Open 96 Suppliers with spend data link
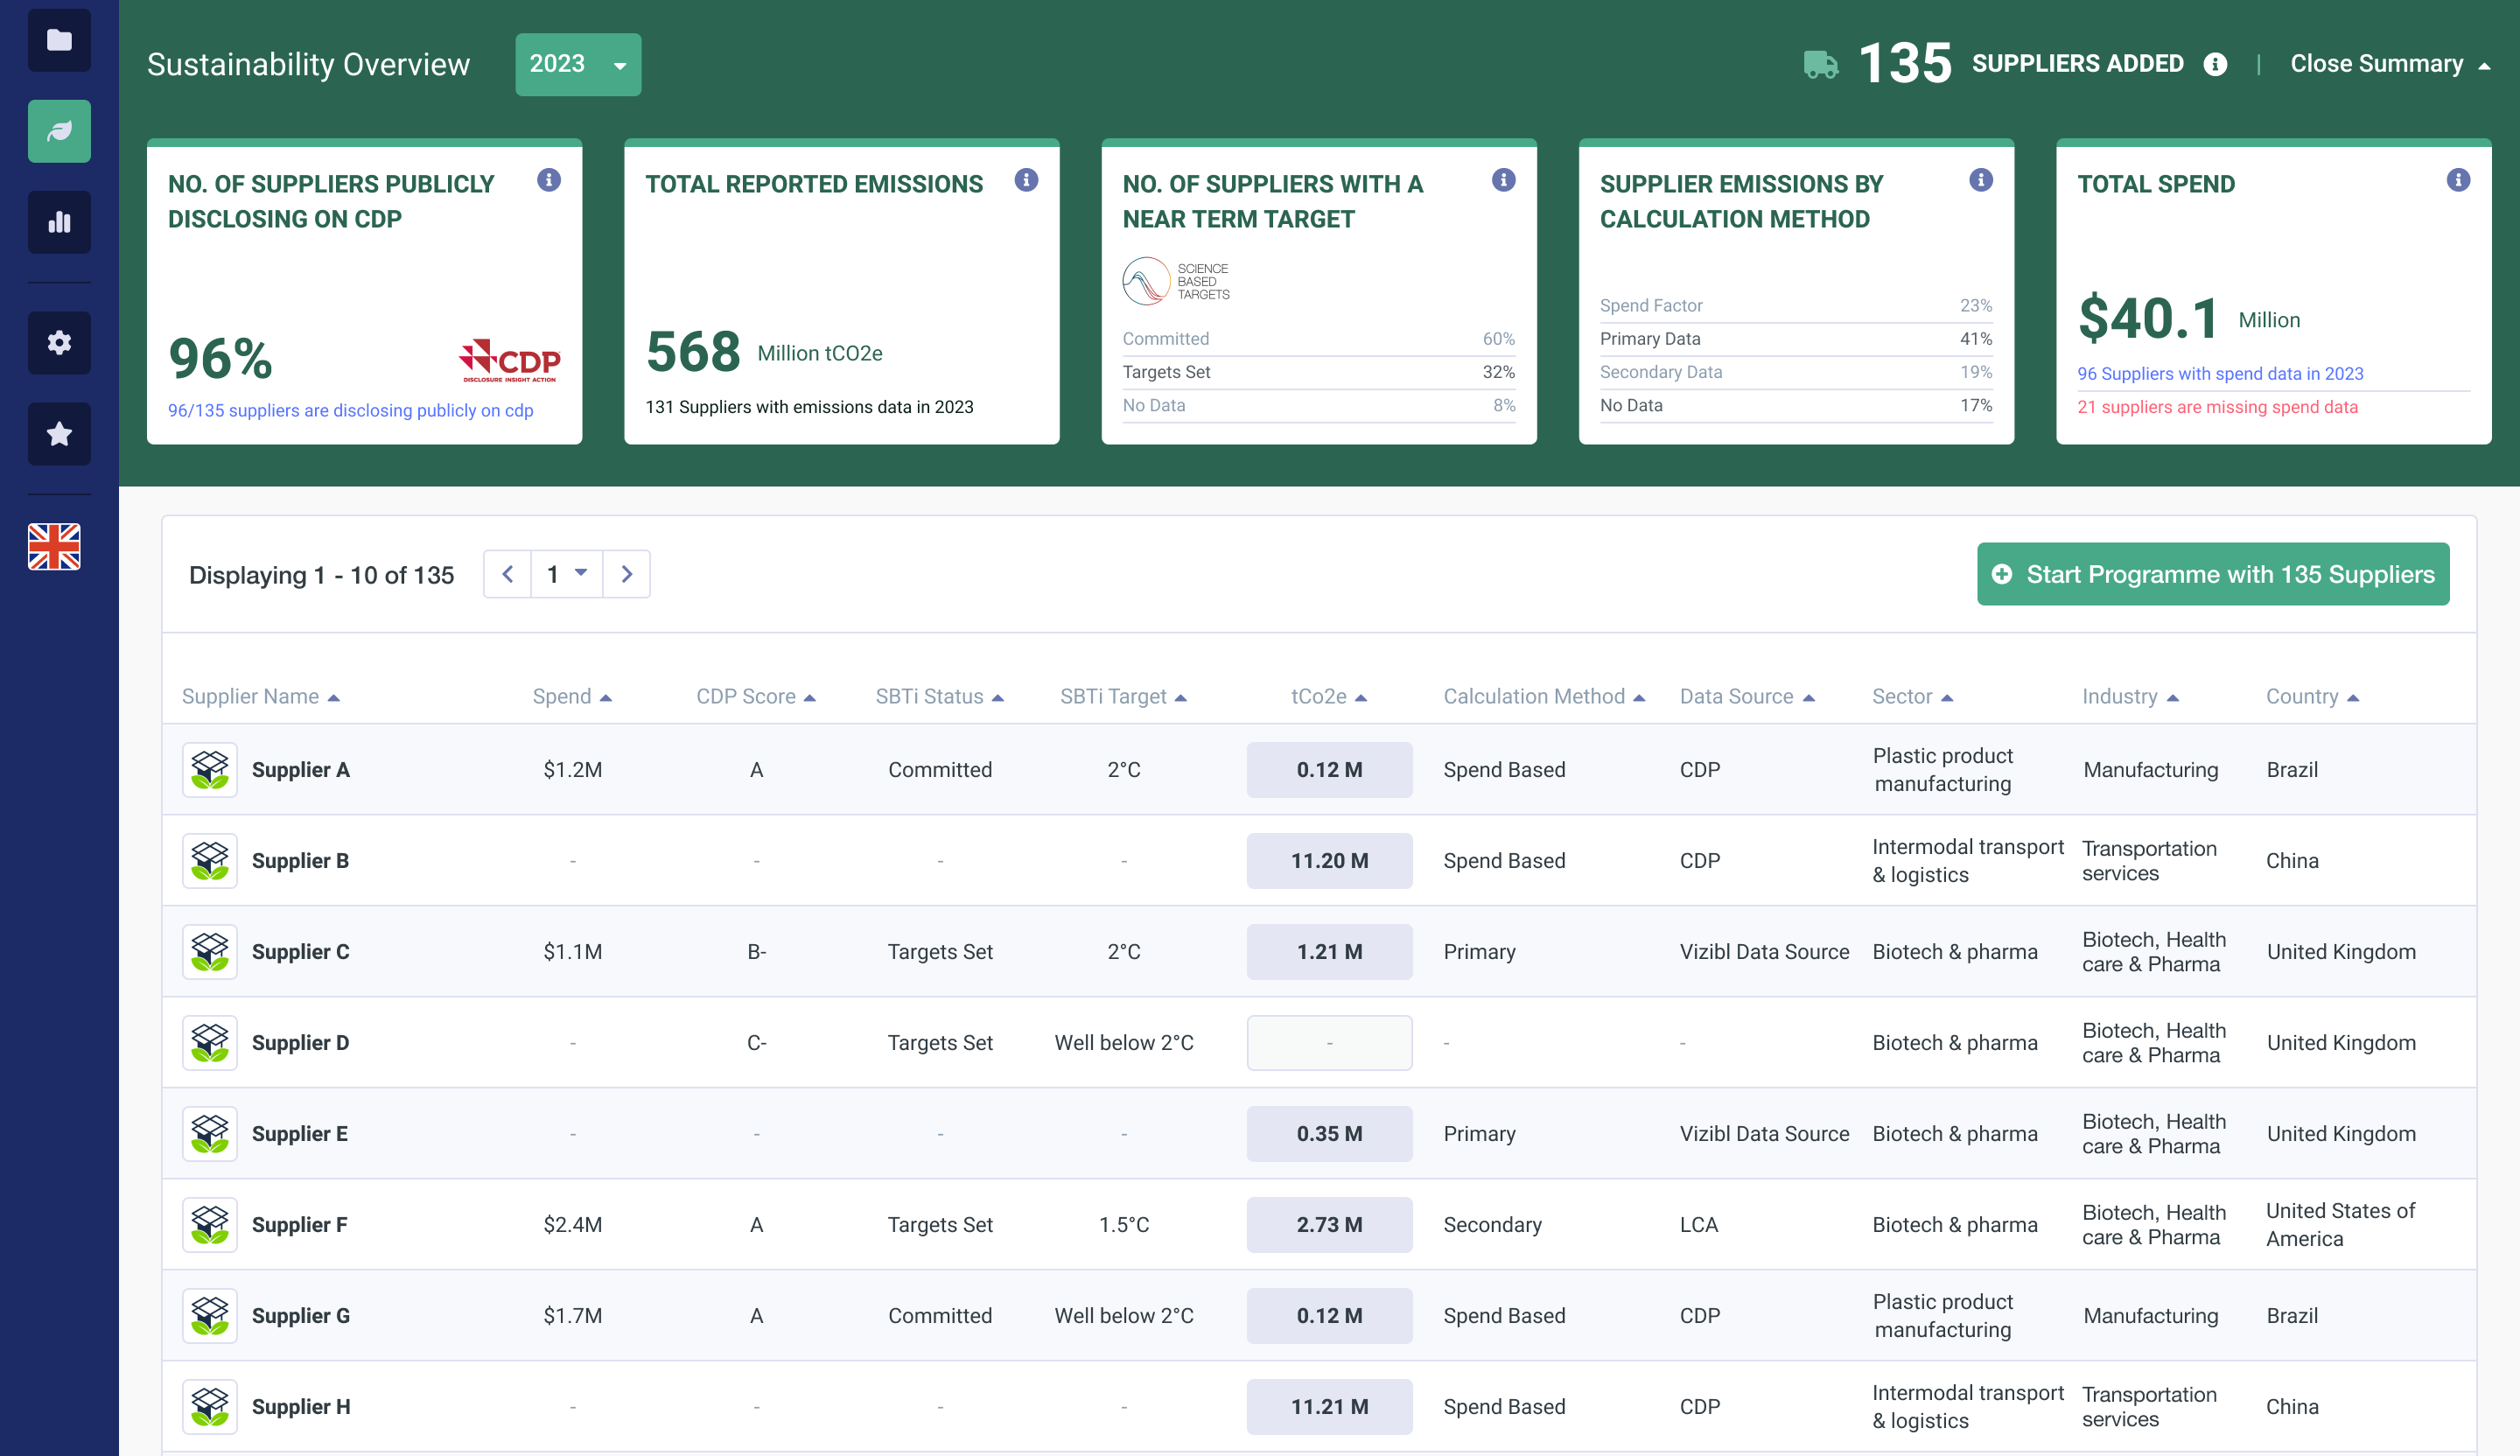The height and width of the screenshot is (1456, 2520). coord(2219,374)
